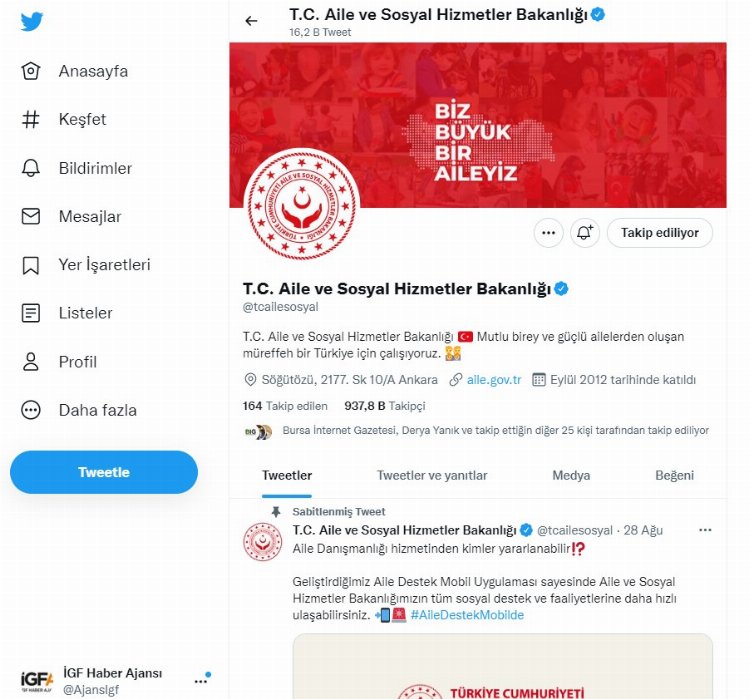
Task: Toggle the Takip ediliyor following button
Action: pyautogui.click(x=659, y=233)
